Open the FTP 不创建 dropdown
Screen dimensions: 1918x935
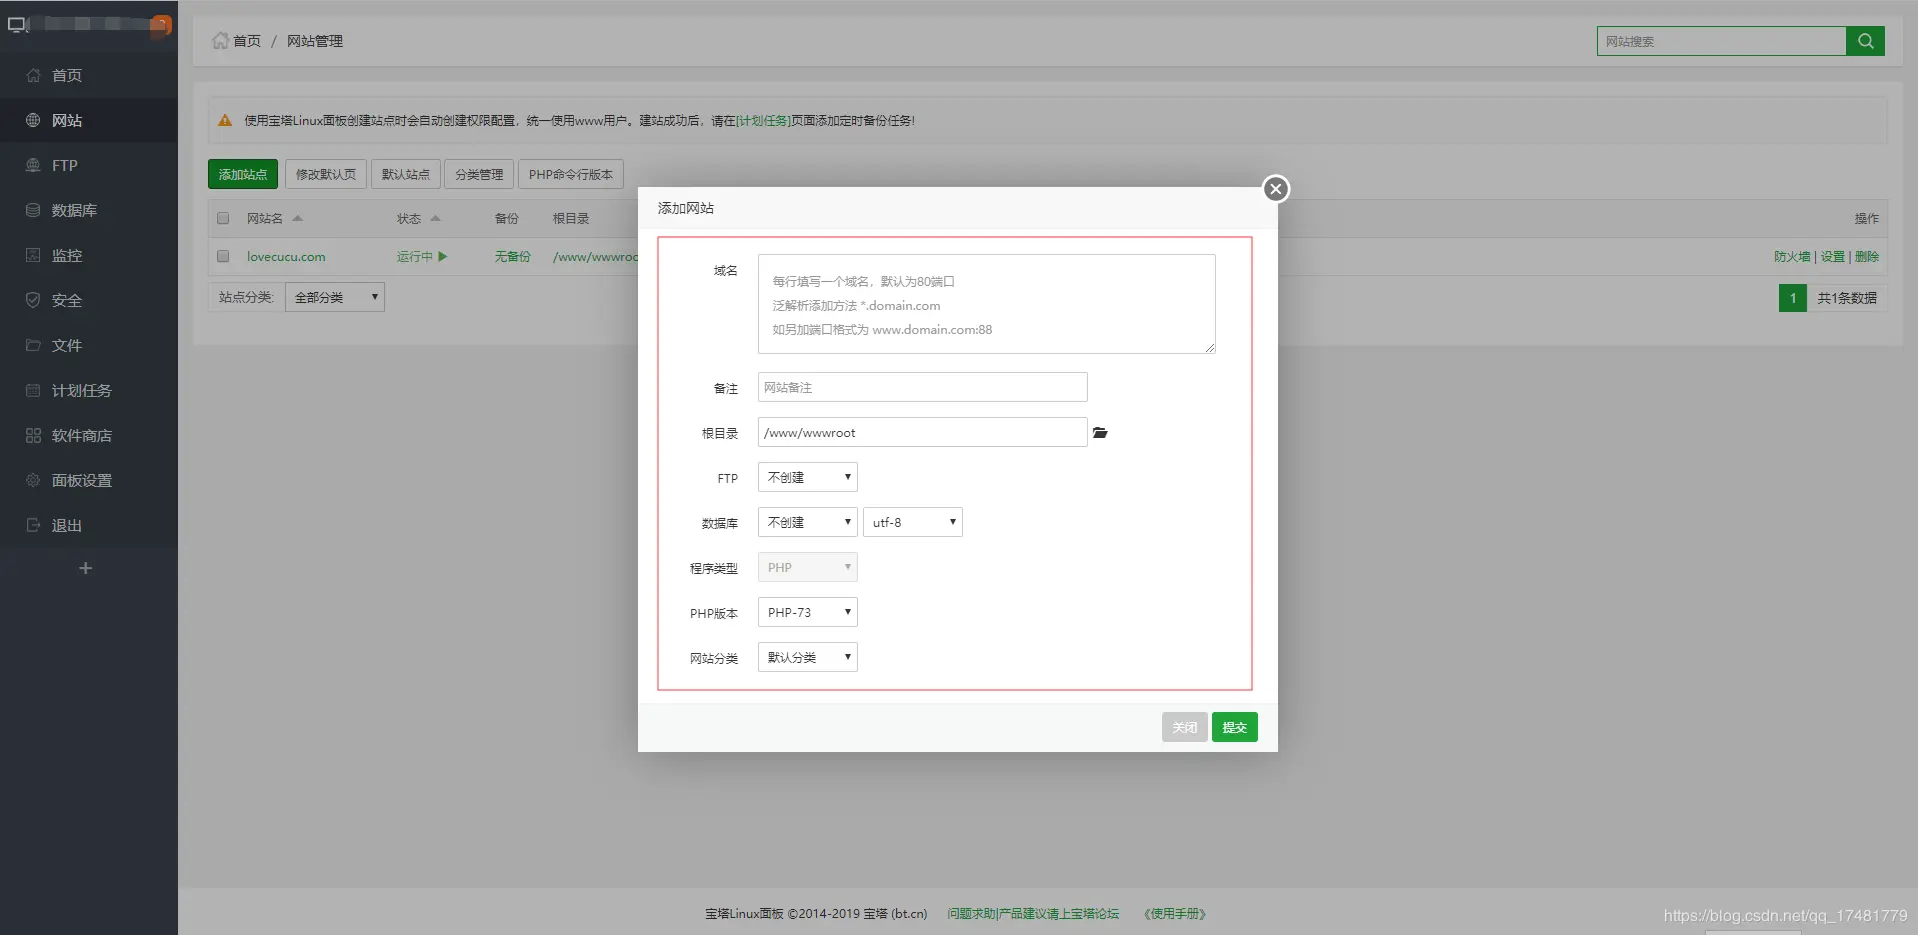806,477
